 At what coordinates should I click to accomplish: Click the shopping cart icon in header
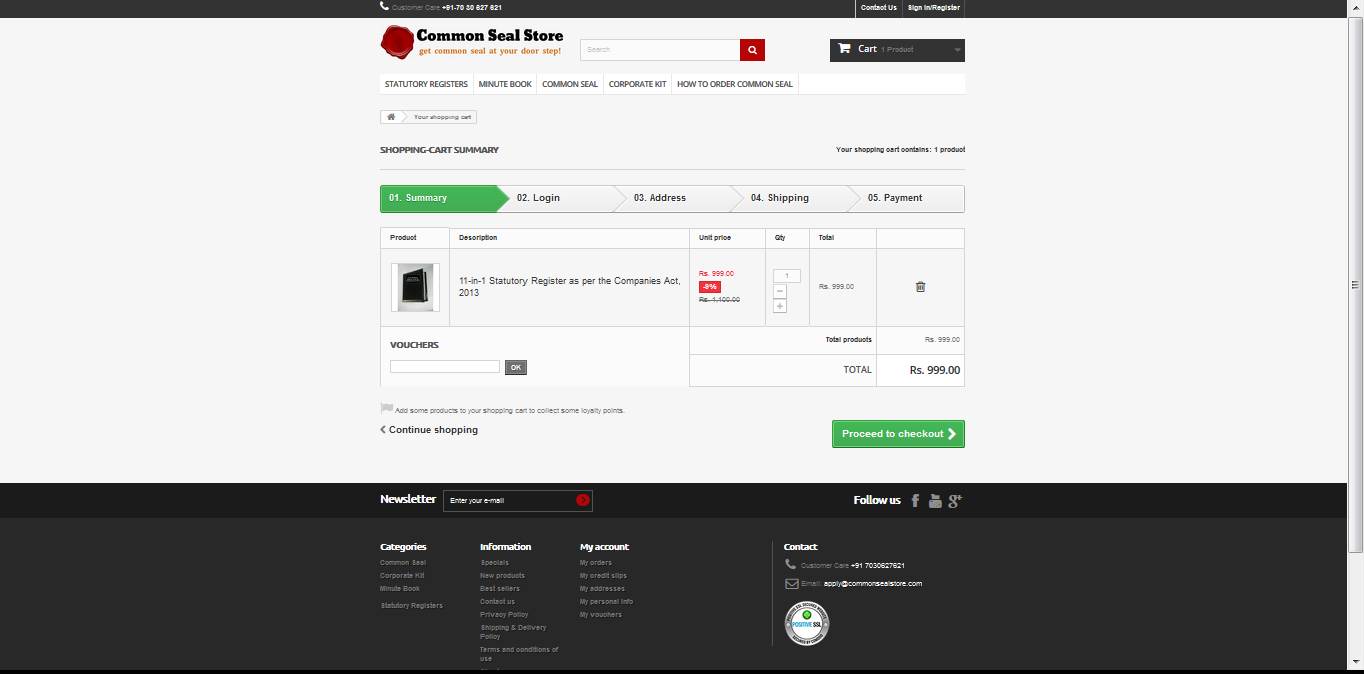[844, 49]
